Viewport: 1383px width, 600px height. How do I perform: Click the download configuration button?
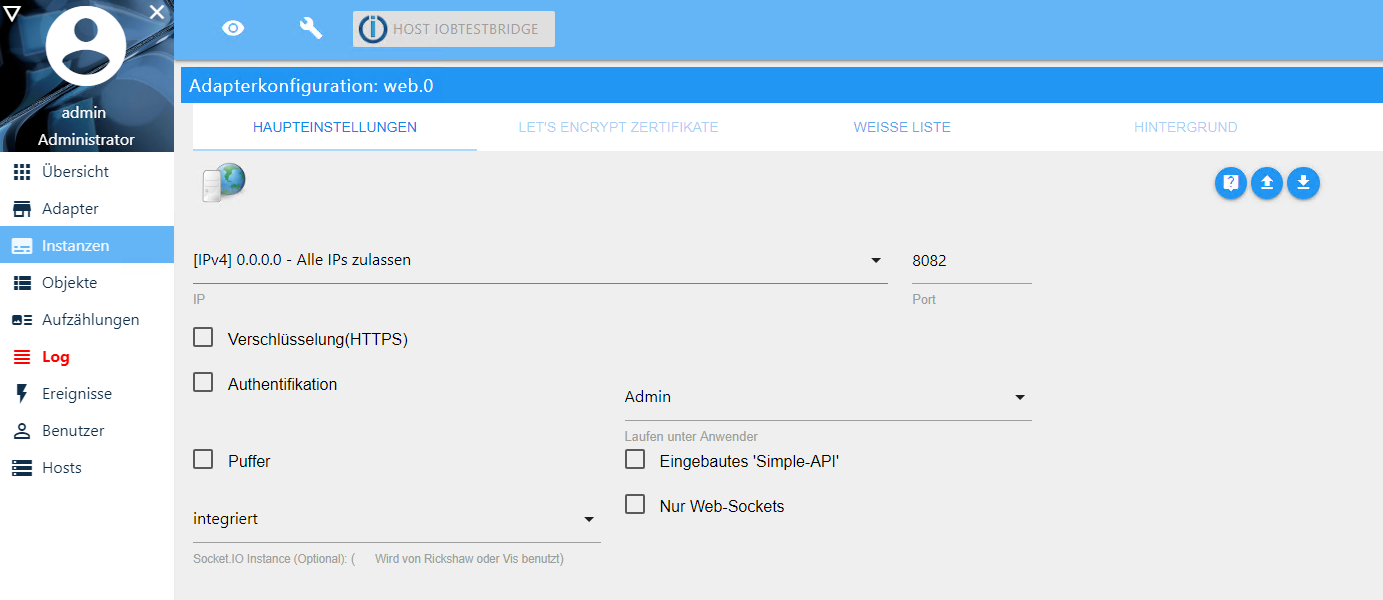1304,183
